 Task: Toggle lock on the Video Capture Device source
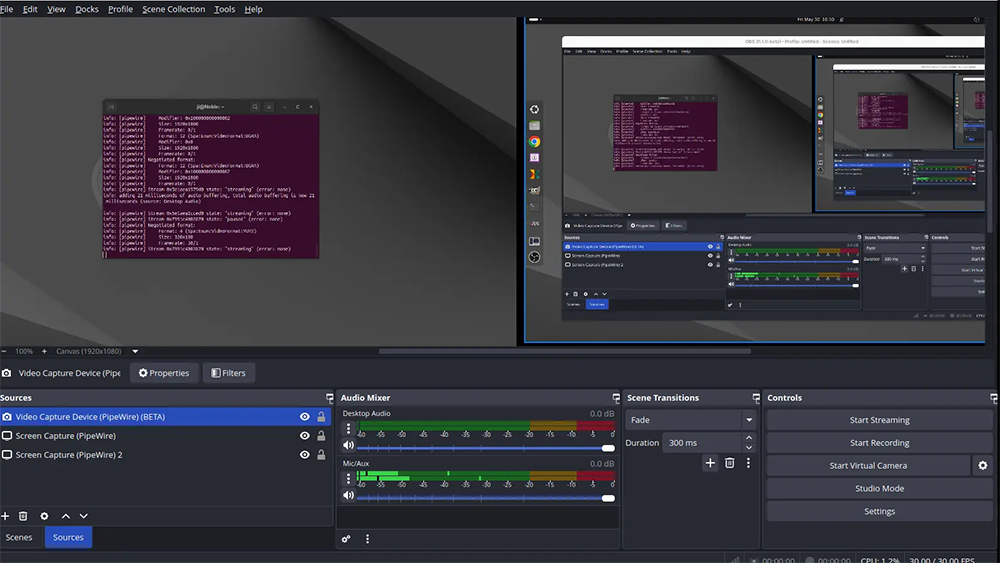click(x=321, y=417)
